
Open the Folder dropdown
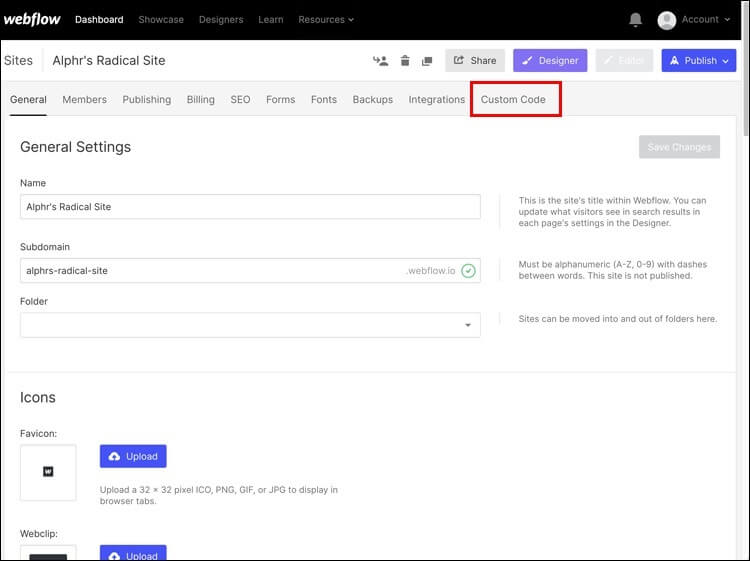coord(250,325)
